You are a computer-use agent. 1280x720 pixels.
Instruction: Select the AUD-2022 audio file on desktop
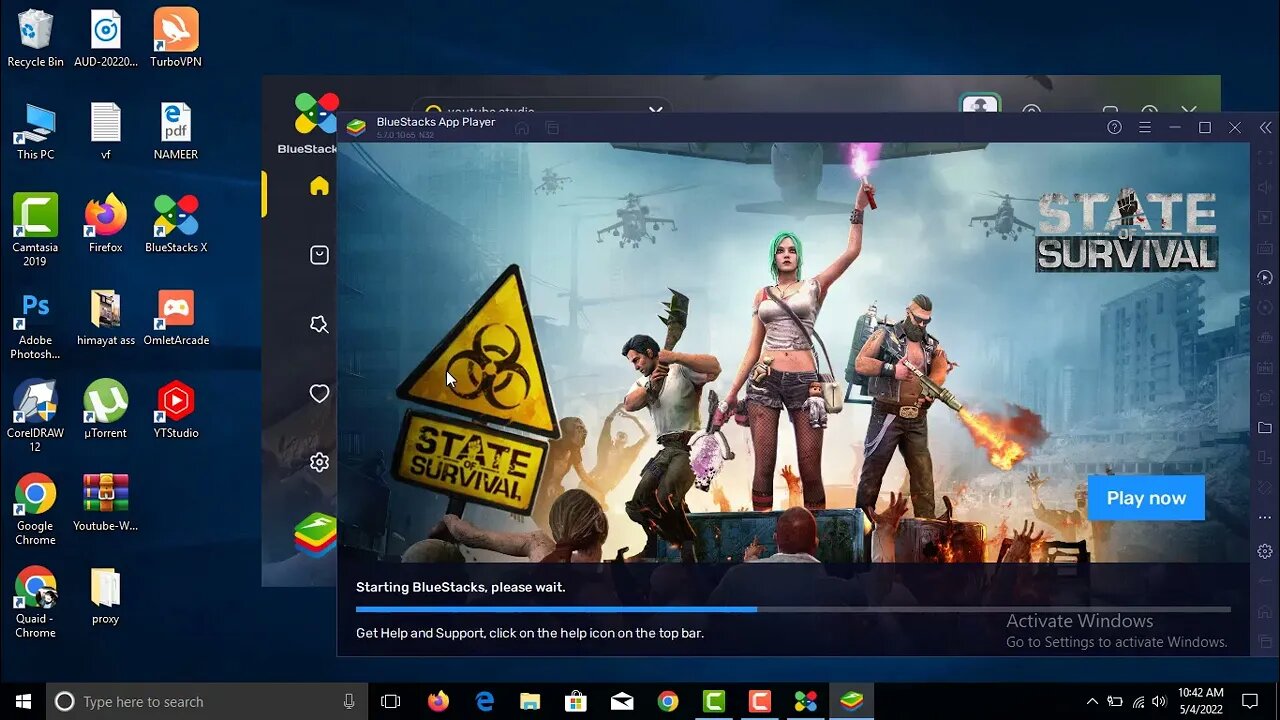pyautogui.click(x=105, y=40)
